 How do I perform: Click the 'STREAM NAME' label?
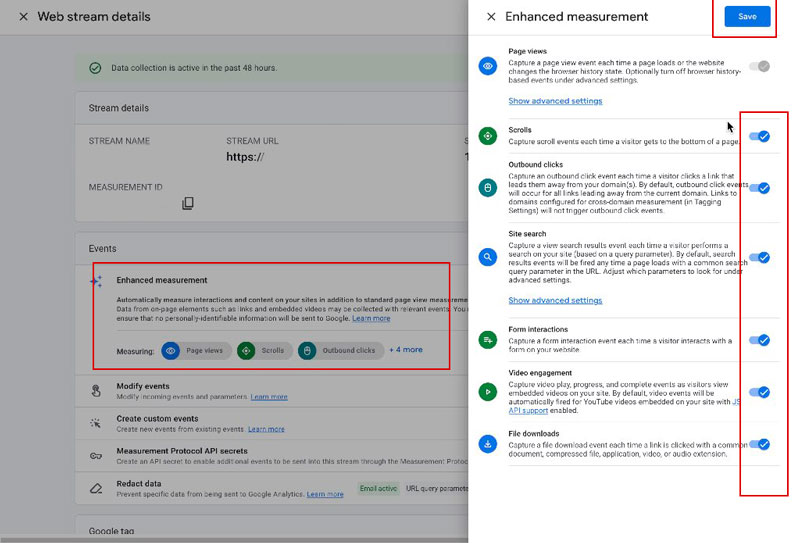(119, 141)
